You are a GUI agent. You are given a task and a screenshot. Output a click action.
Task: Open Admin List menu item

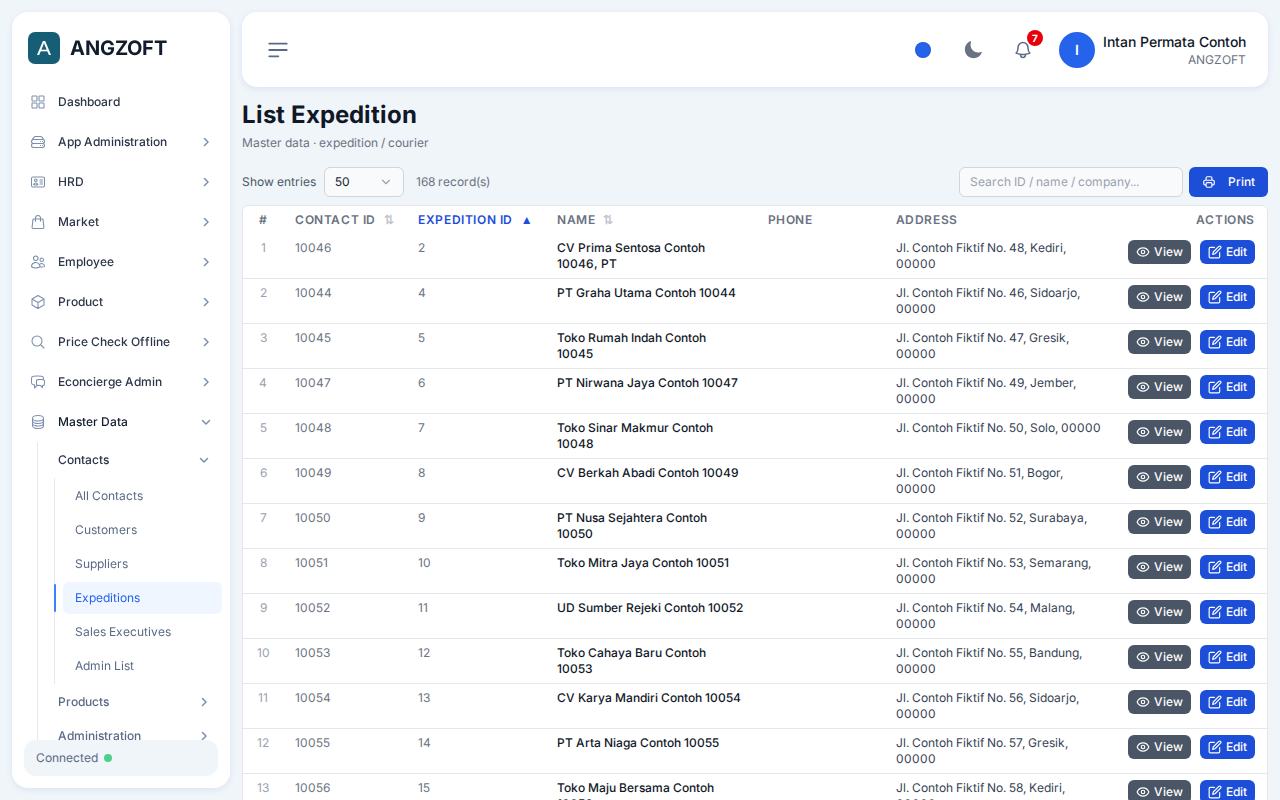142,666
